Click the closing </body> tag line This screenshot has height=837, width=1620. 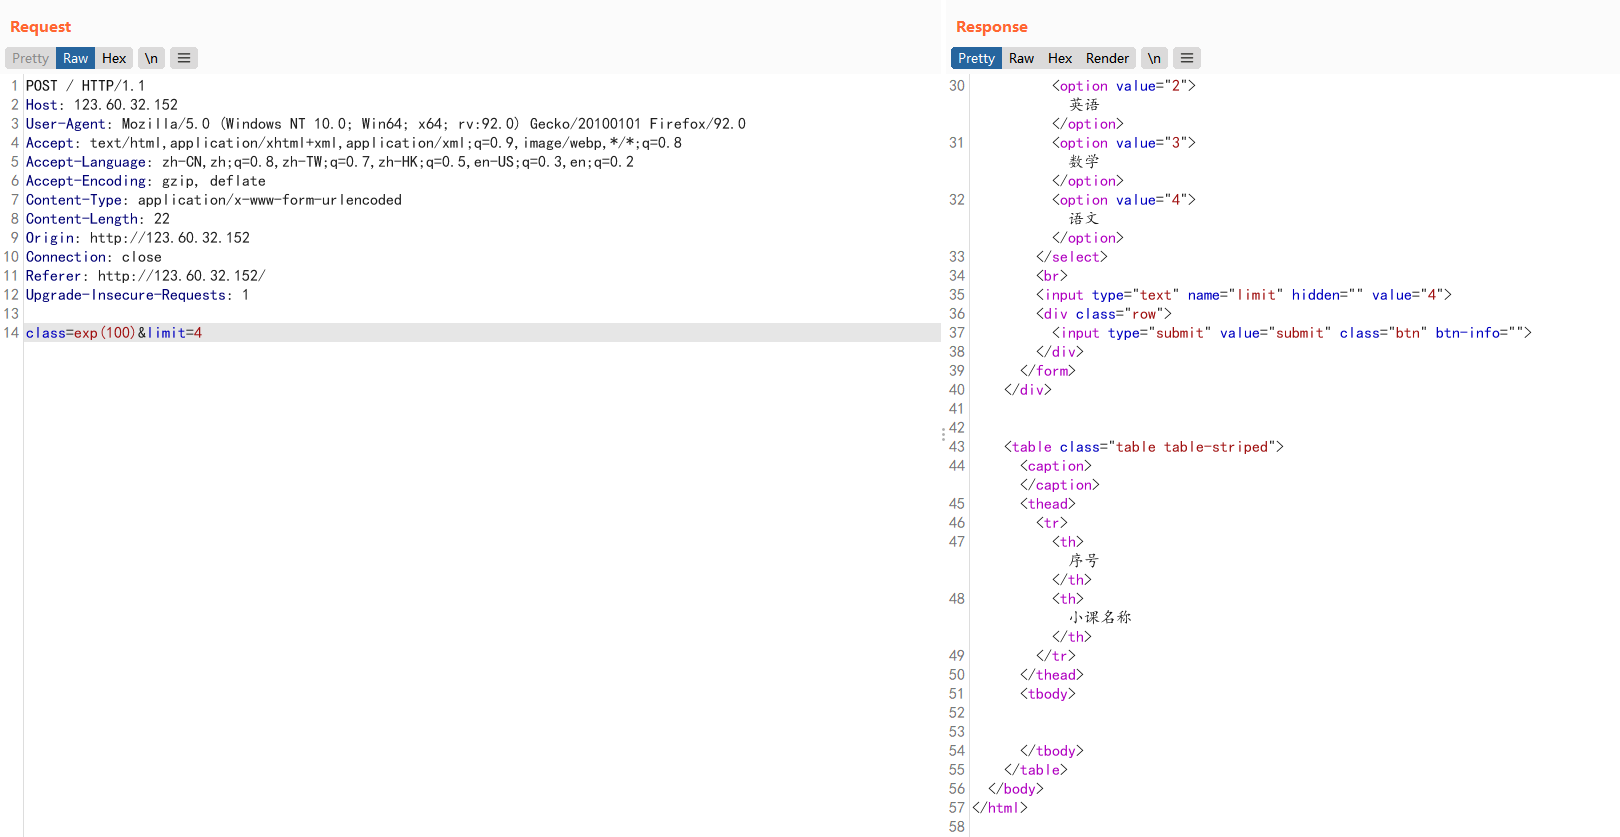click(1016, 789)
